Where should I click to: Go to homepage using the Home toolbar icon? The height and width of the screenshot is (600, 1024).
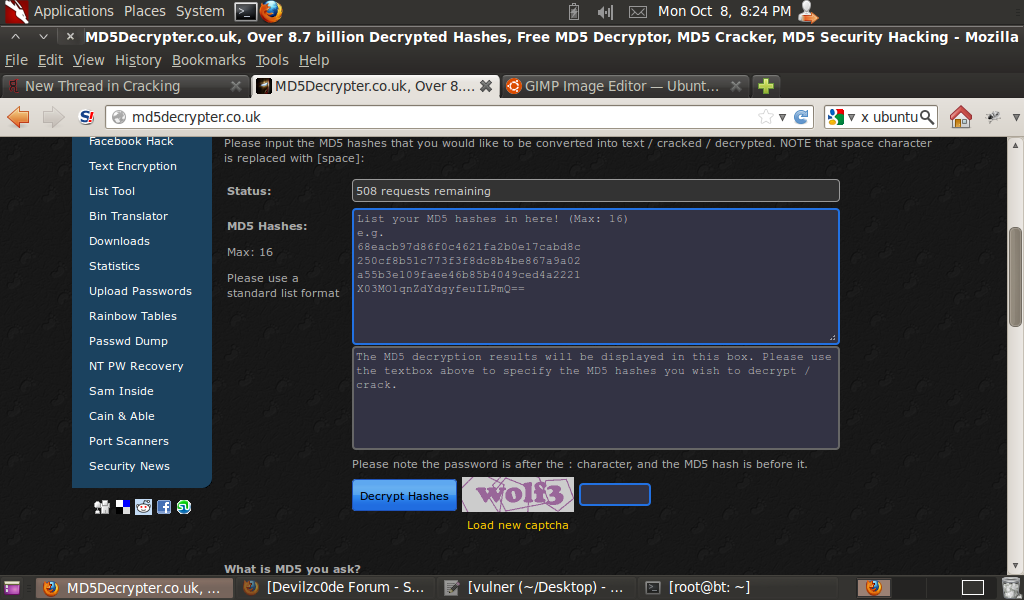[960, 117]
